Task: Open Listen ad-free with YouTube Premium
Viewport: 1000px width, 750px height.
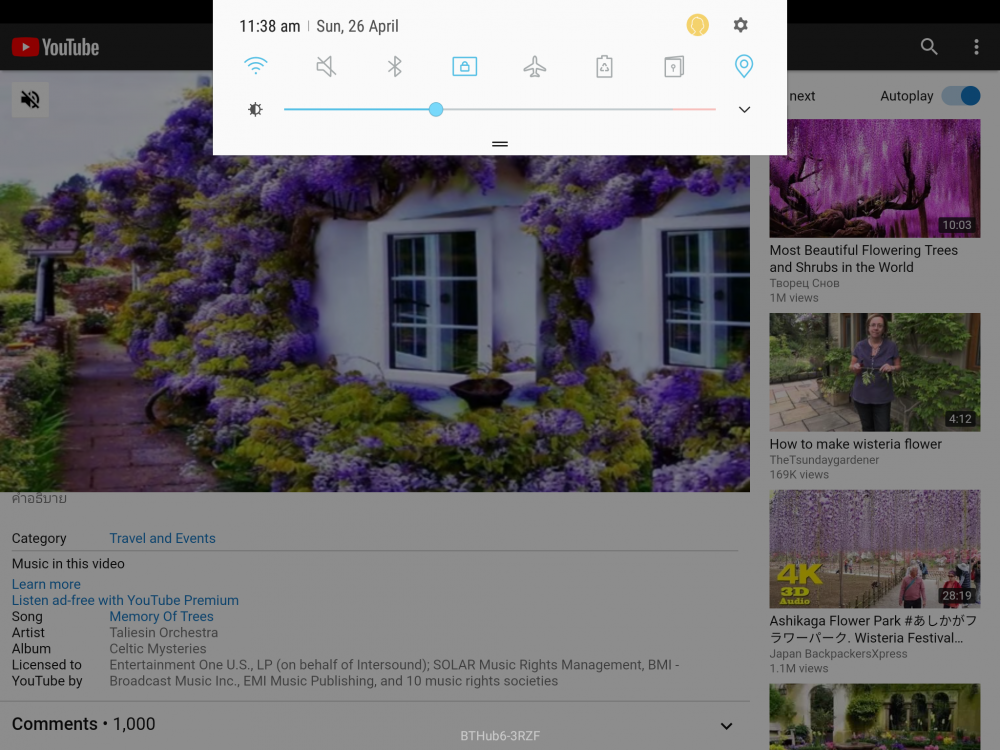Action: click(x=125, y=600)
